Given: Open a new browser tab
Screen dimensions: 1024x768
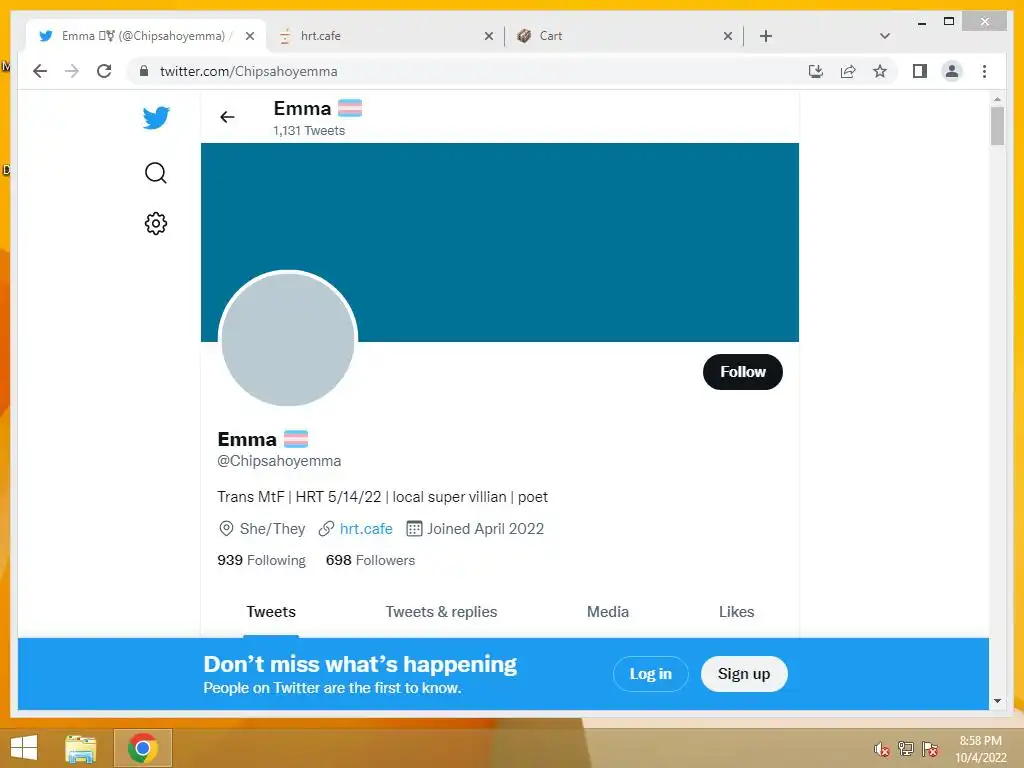Looking at the screenshot, I should (766, 36).
